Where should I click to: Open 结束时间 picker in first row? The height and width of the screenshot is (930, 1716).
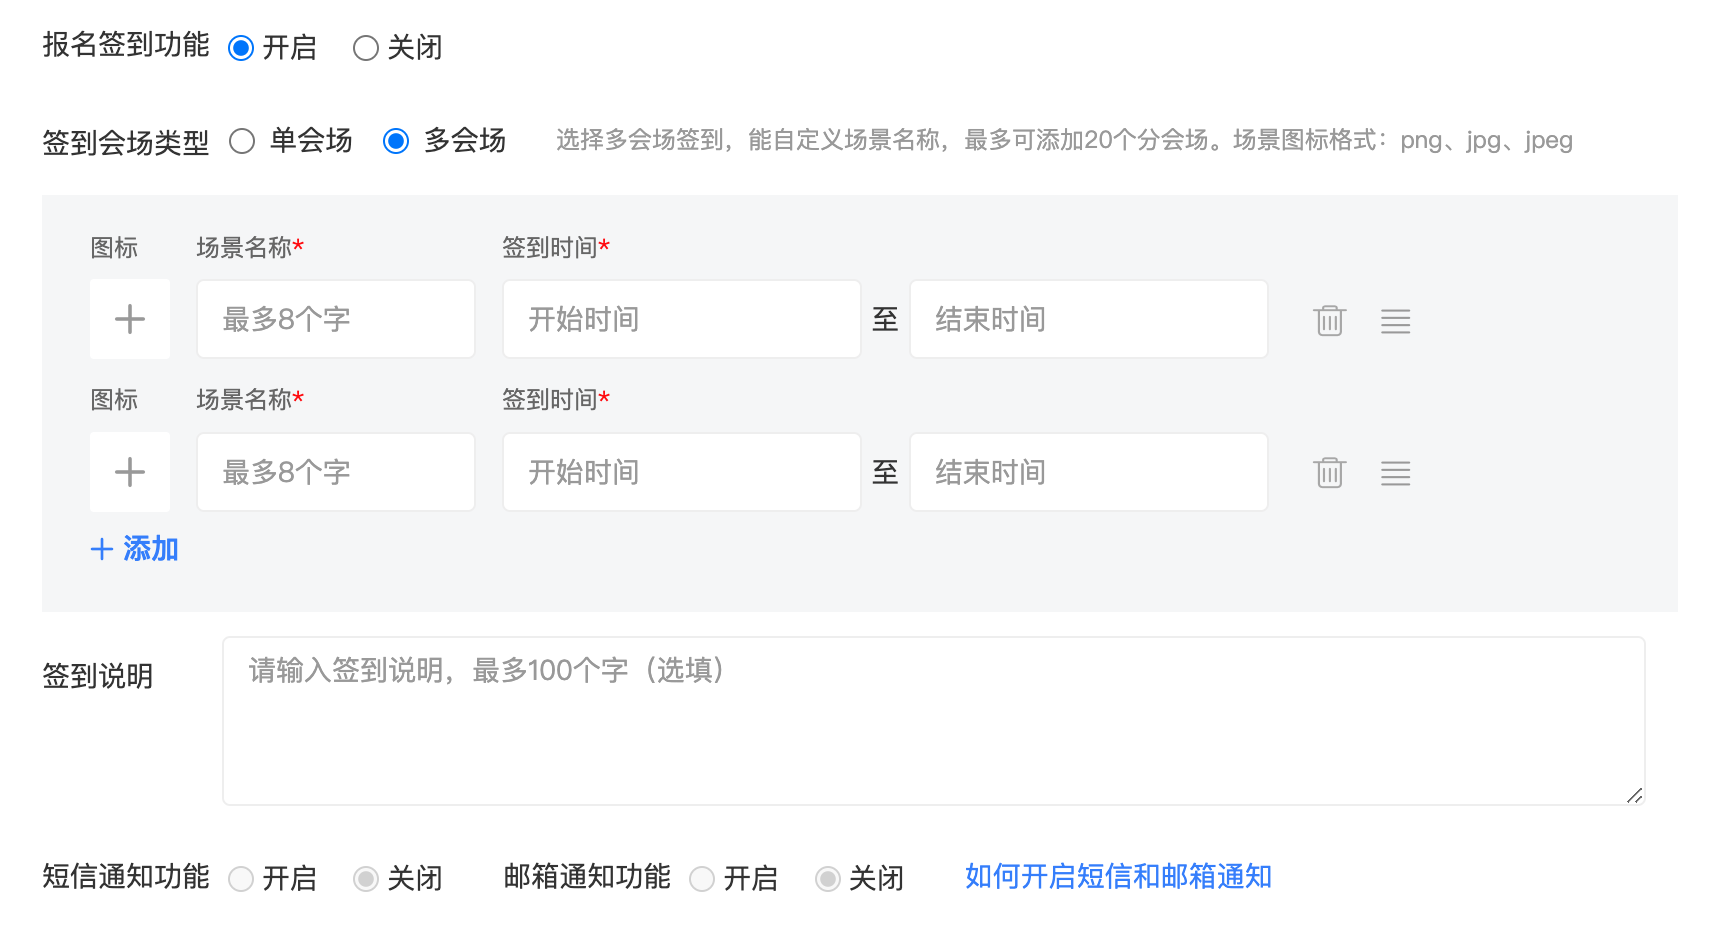(1088, 319)
